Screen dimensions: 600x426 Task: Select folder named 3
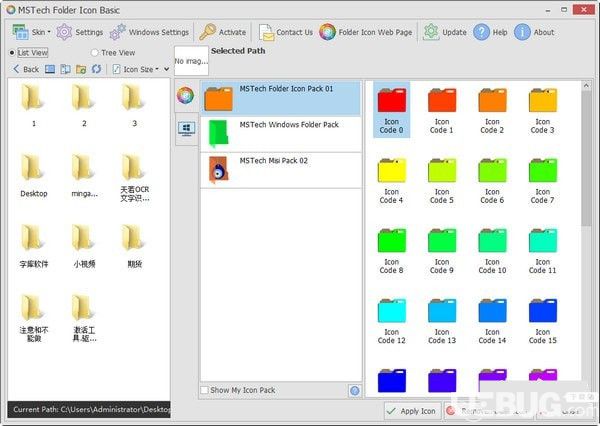coord(134,105)
